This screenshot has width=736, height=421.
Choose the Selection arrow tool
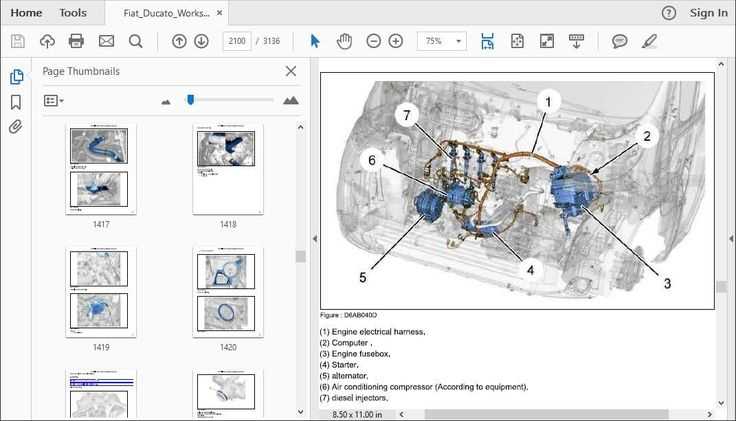click(x=315, y=41)
